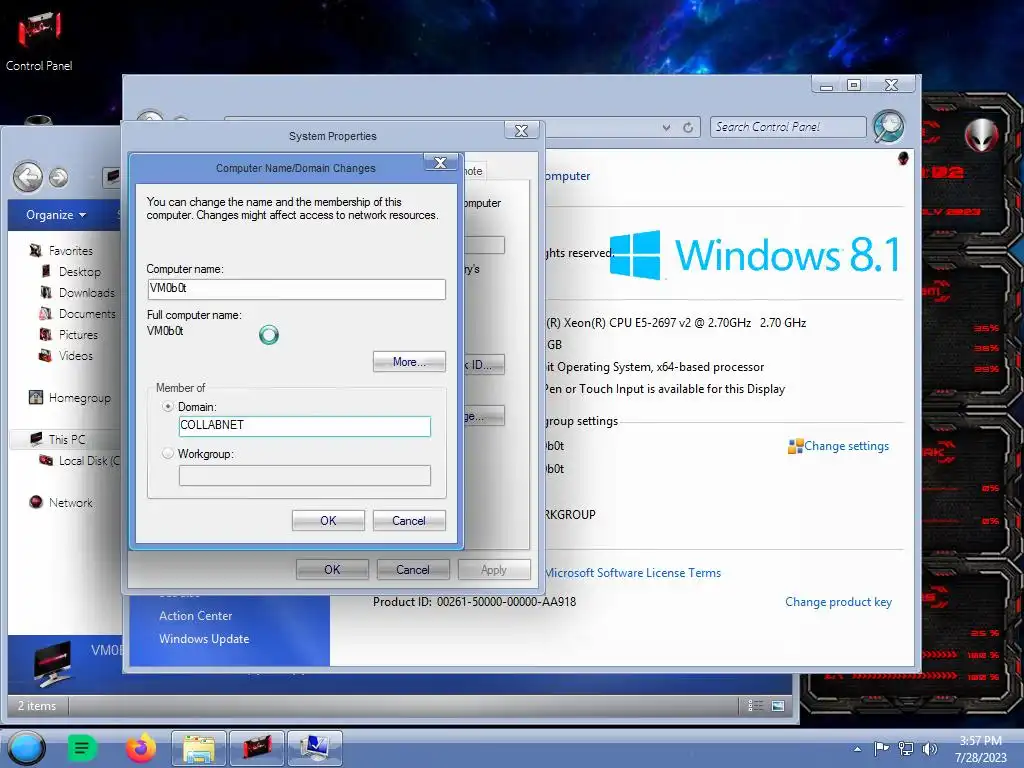
Task: Minimize the System control panel window
Action: tap(827, 85)
